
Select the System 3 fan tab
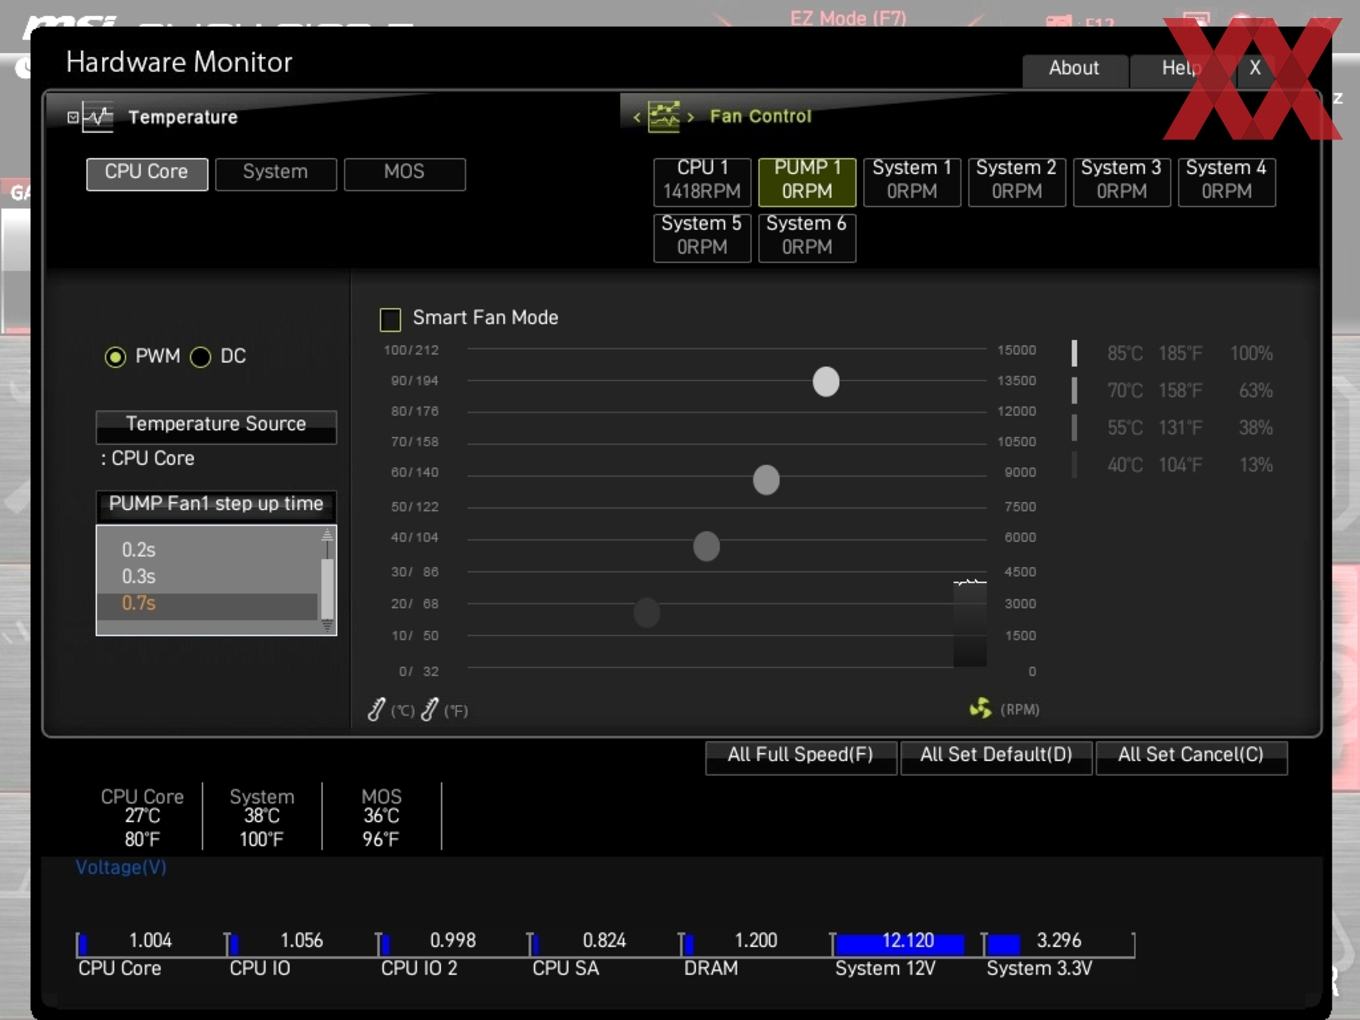coord(1122,181)
